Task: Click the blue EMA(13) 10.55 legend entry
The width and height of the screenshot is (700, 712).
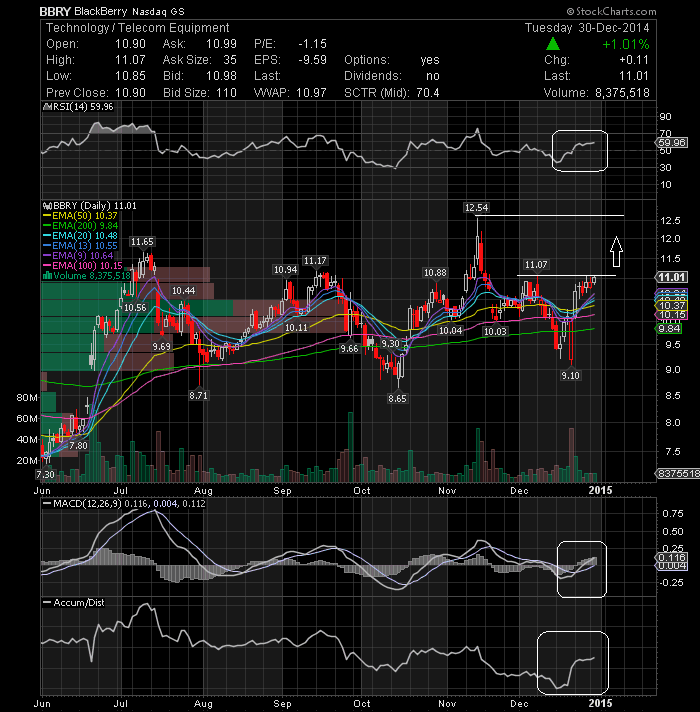Action: 80,246
